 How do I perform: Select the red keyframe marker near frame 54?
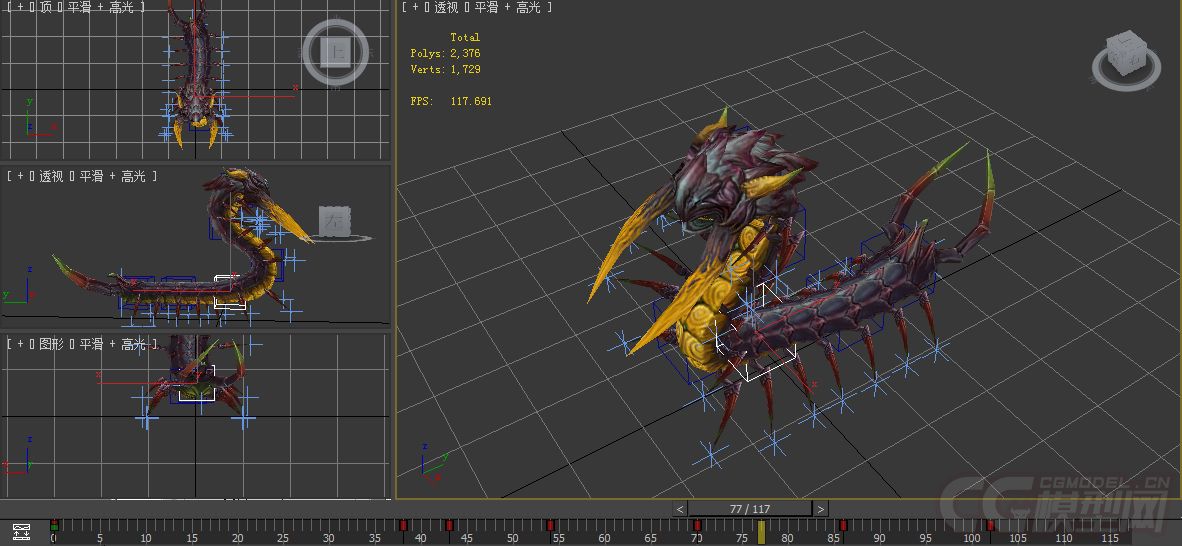[550, 525]
